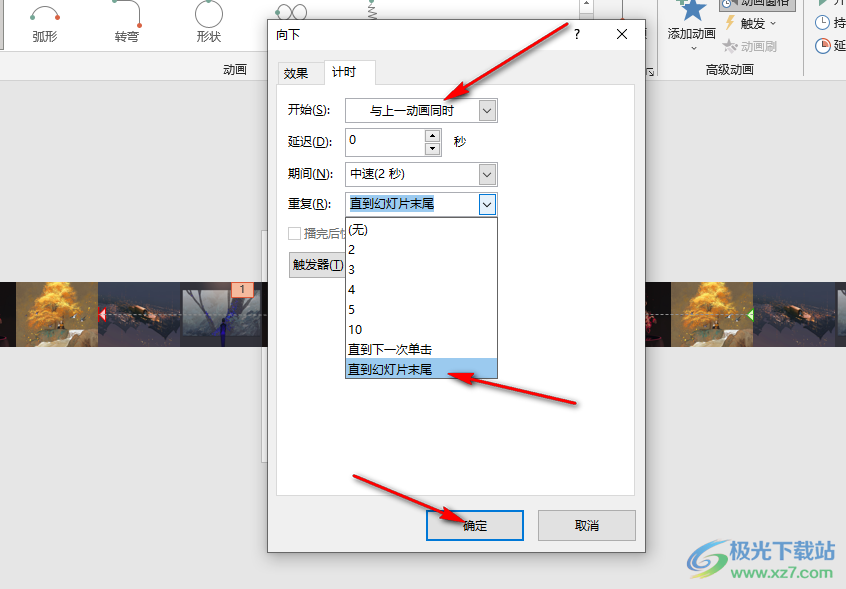Choose 4 in the repeat list
This screenshot has height=589, width=846.
coord(421,290)
